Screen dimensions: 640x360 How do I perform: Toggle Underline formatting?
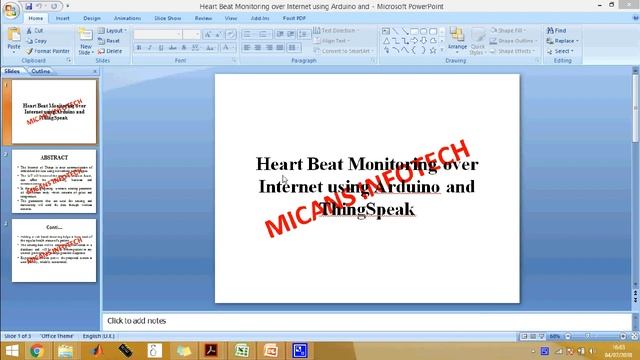tap(161, 48)
